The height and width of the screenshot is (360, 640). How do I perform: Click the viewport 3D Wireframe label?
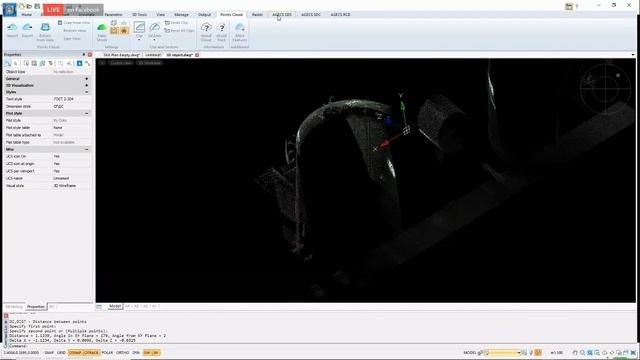click(149, 63)
